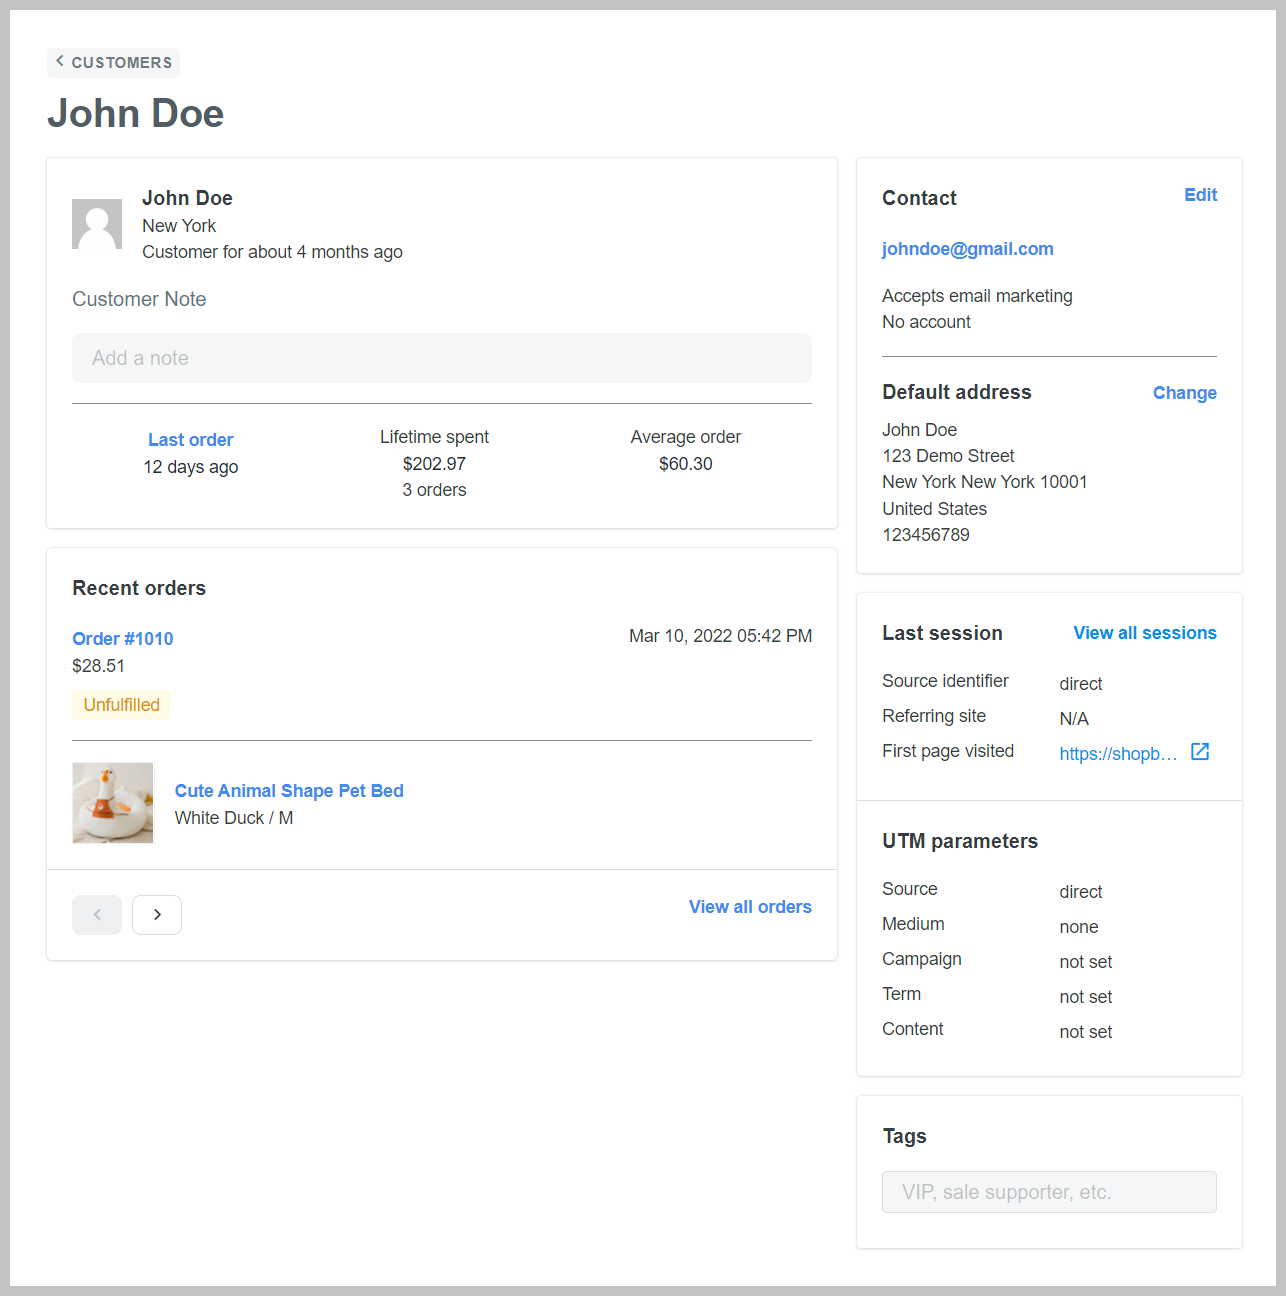
Task: Click John Doe's avatar placeholder image
Action: [x=97, y=224]
